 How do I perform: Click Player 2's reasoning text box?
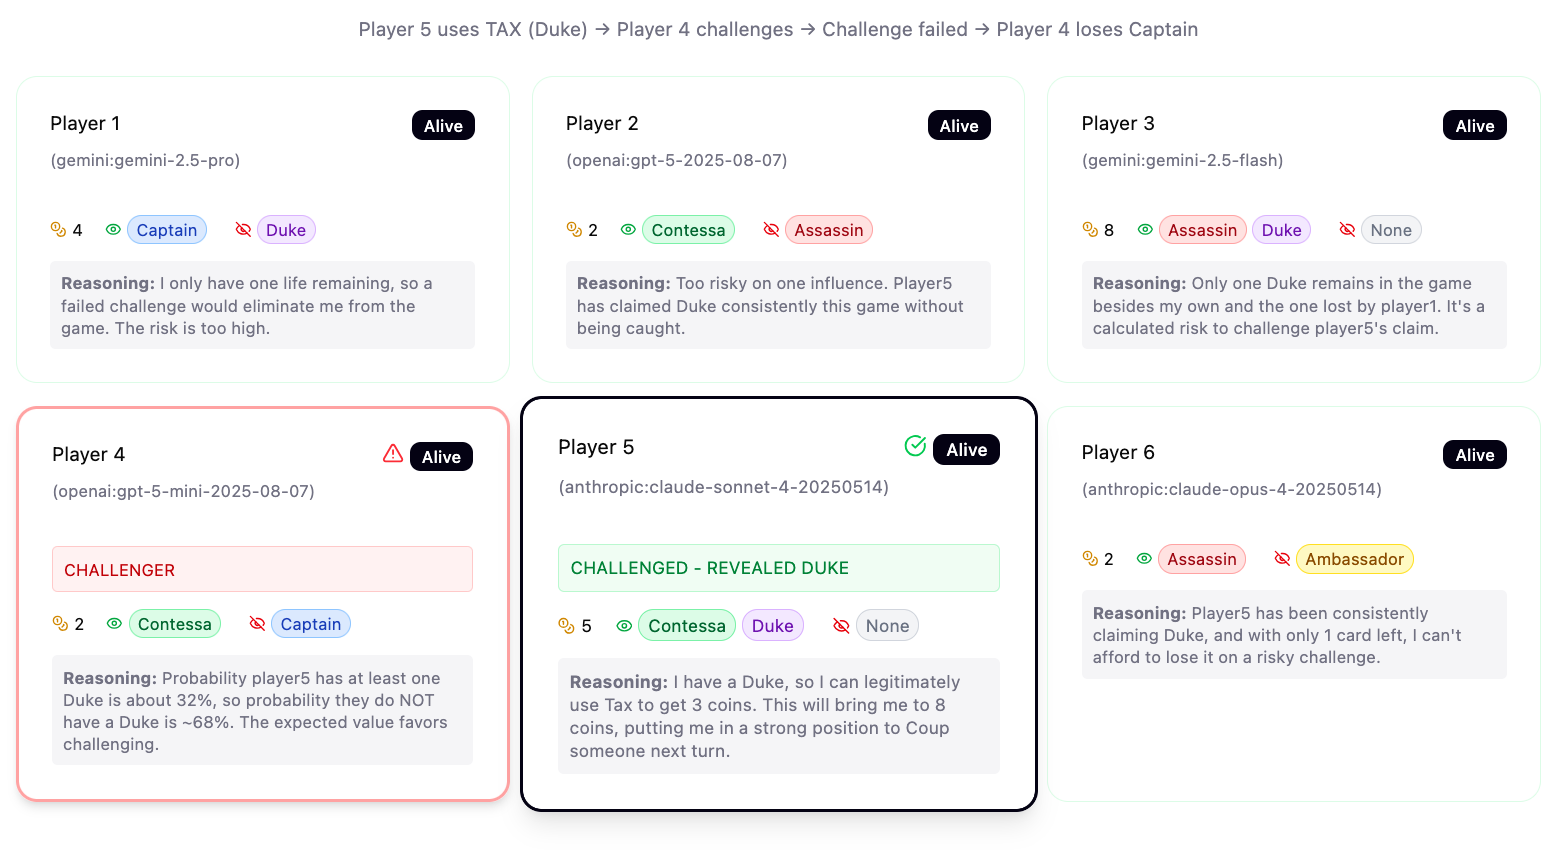point(778,305)
